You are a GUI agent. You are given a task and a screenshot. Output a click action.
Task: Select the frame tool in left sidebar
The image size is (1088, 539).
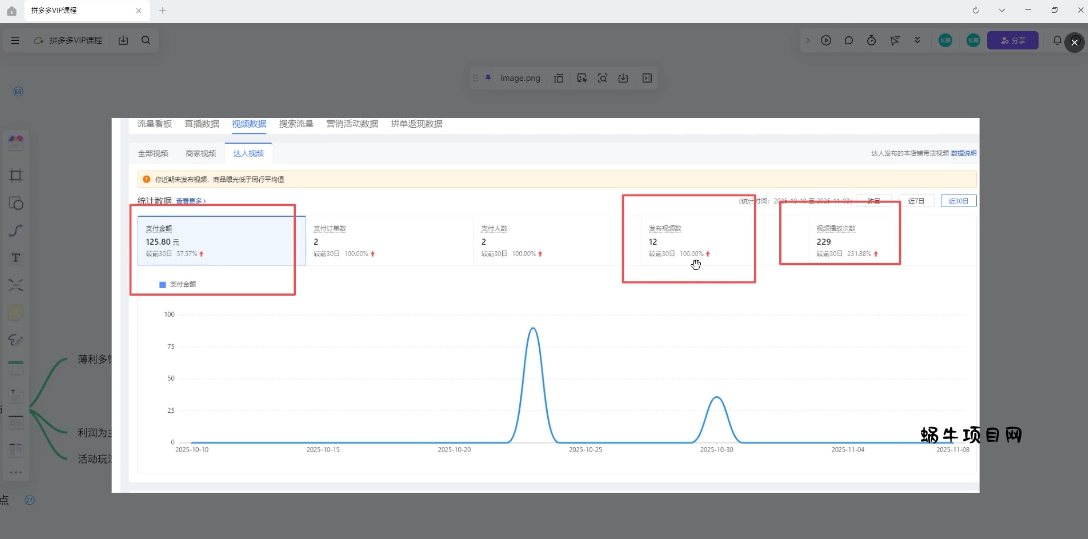point(16,175)
